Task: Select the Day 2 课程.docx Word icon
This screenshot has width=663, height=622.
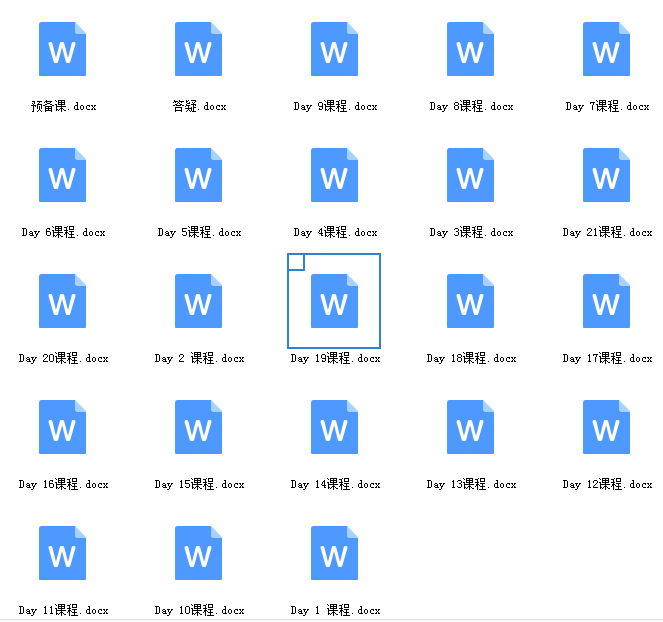Action: pos(199,301)
